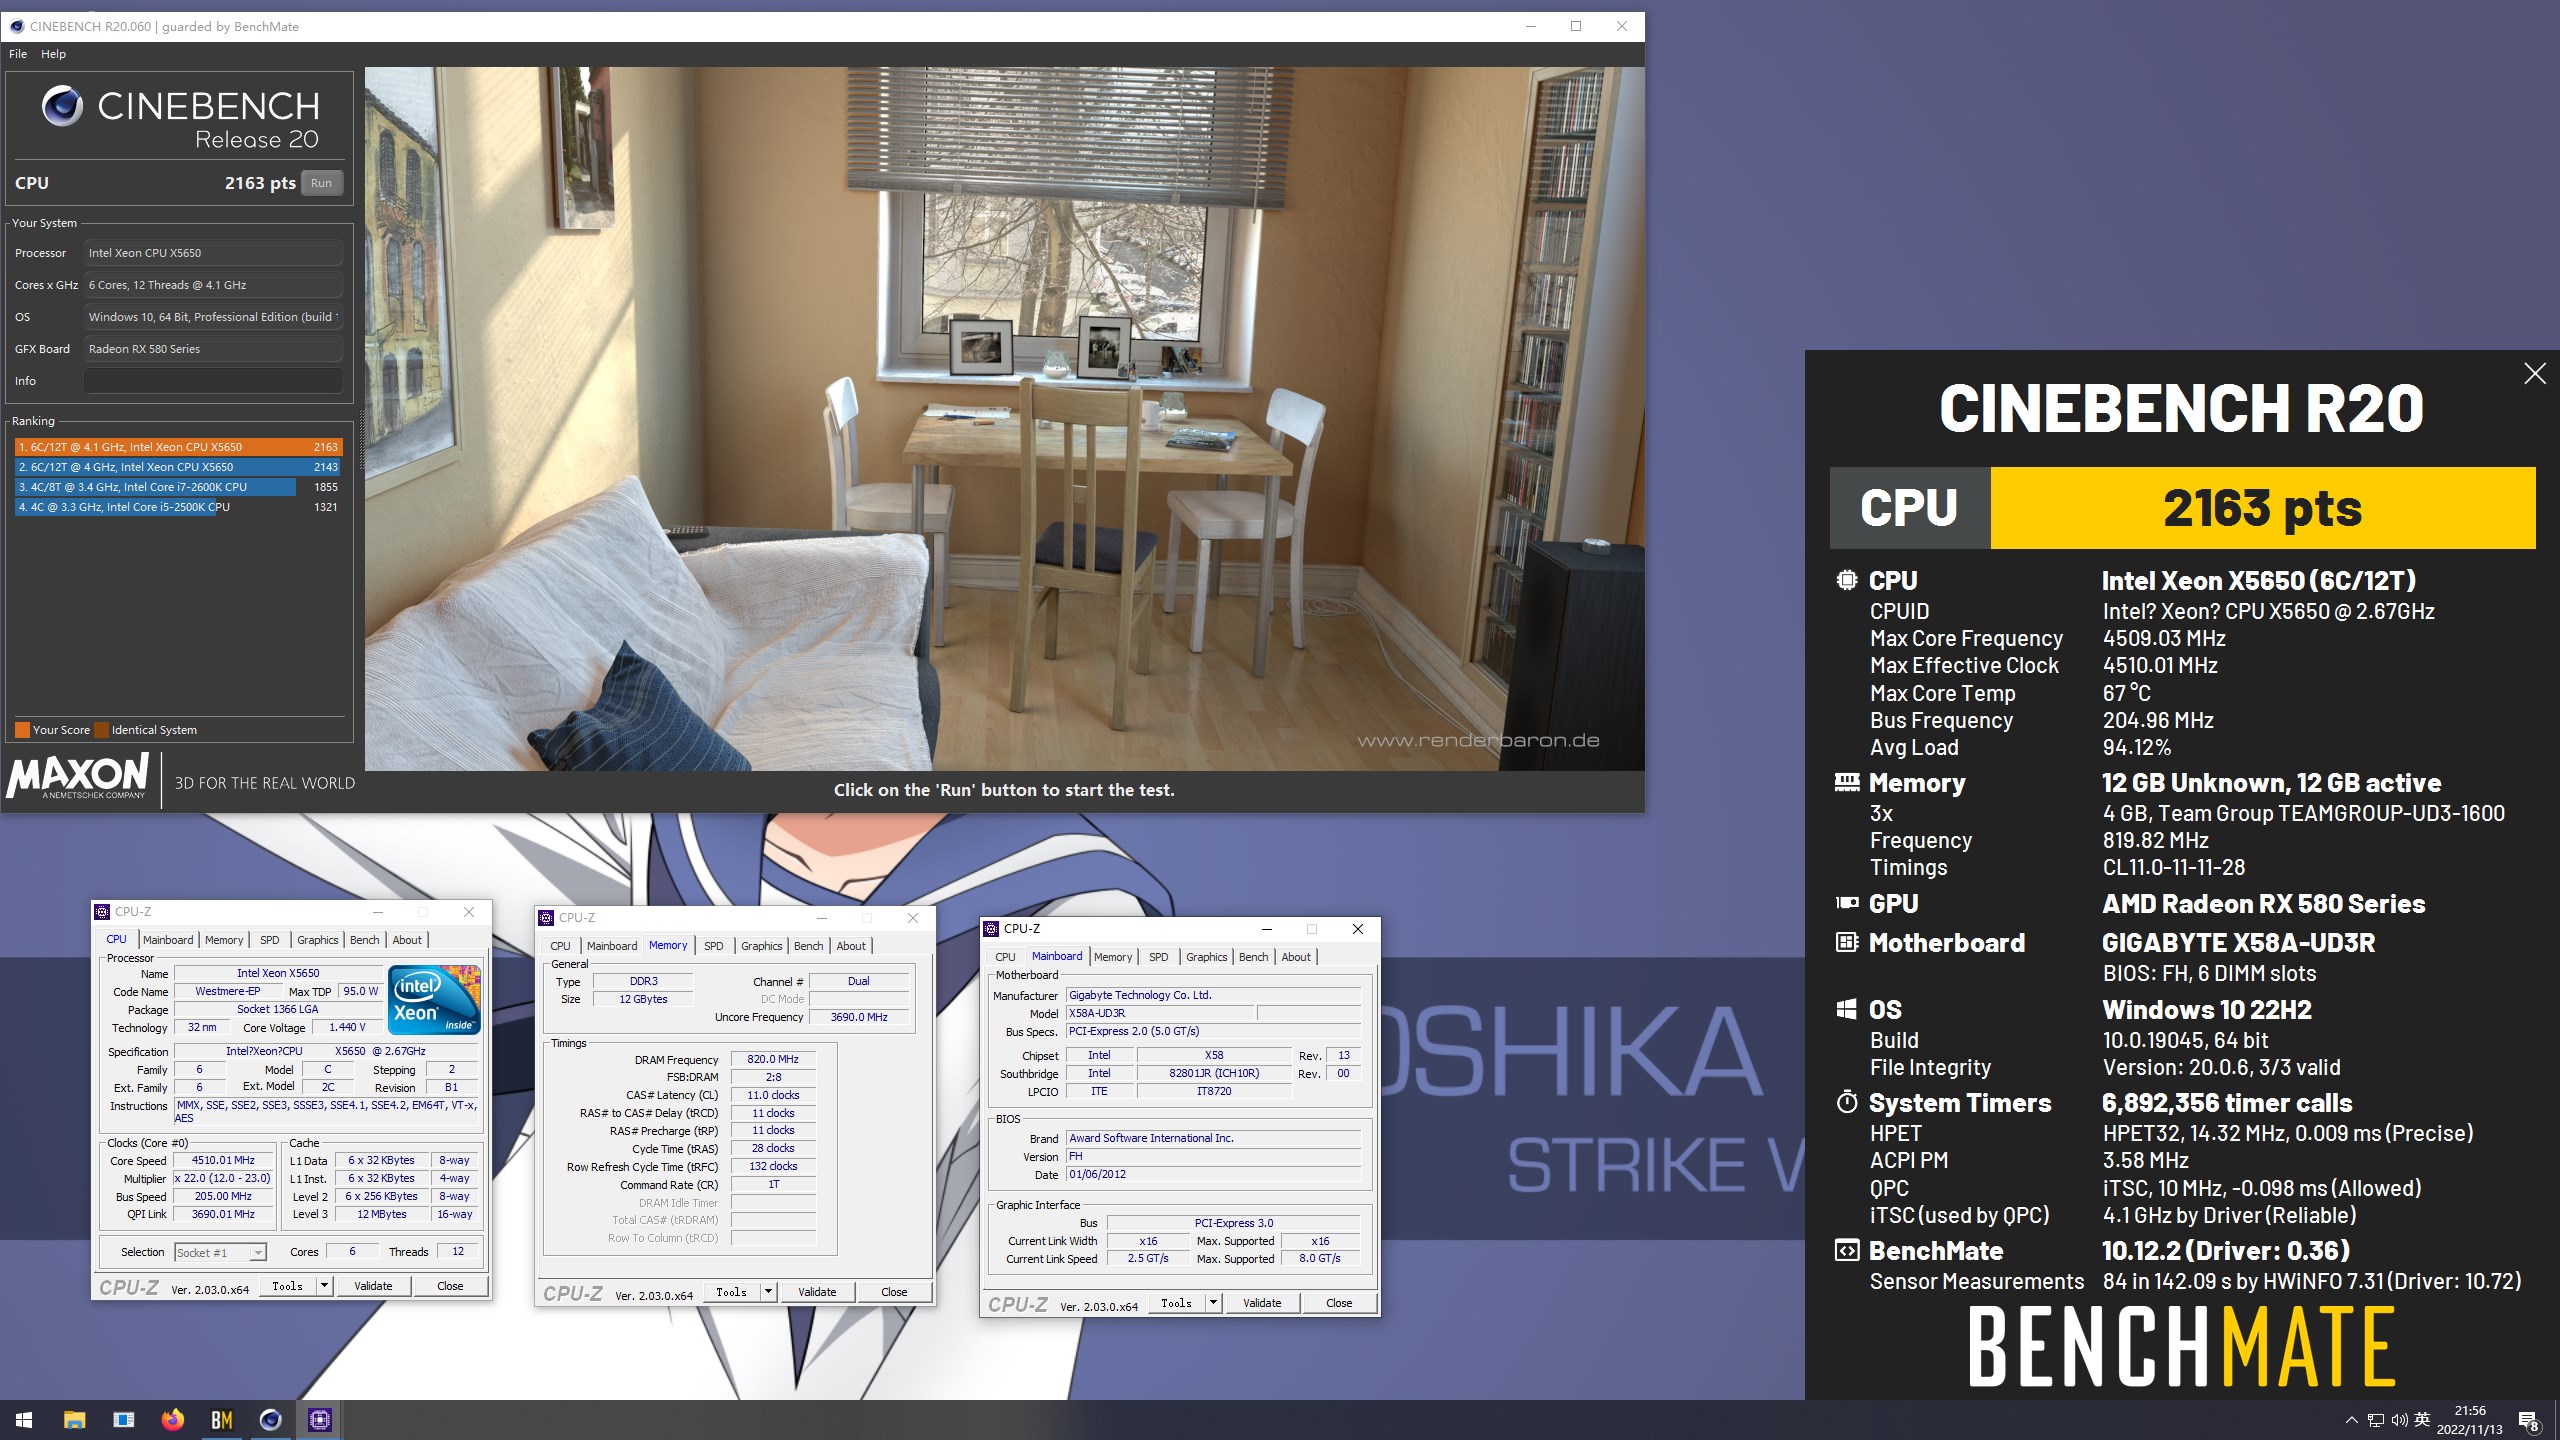Open the File menu in Cinebench
The width and height of the screenshot is (2560, 1440).
coord(18,54)
